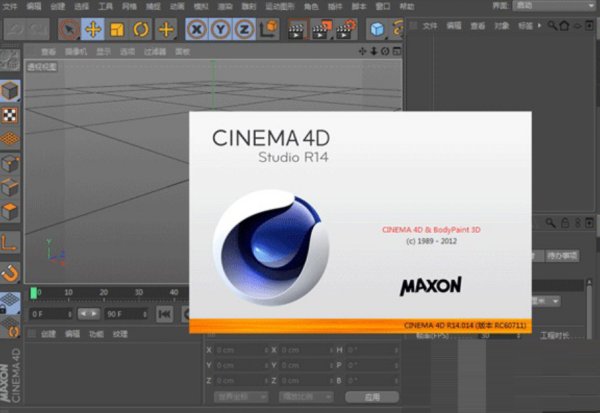Open the 文件 menu in main menu bar
The width and height of the screenshot is (600, 413).
10,6
